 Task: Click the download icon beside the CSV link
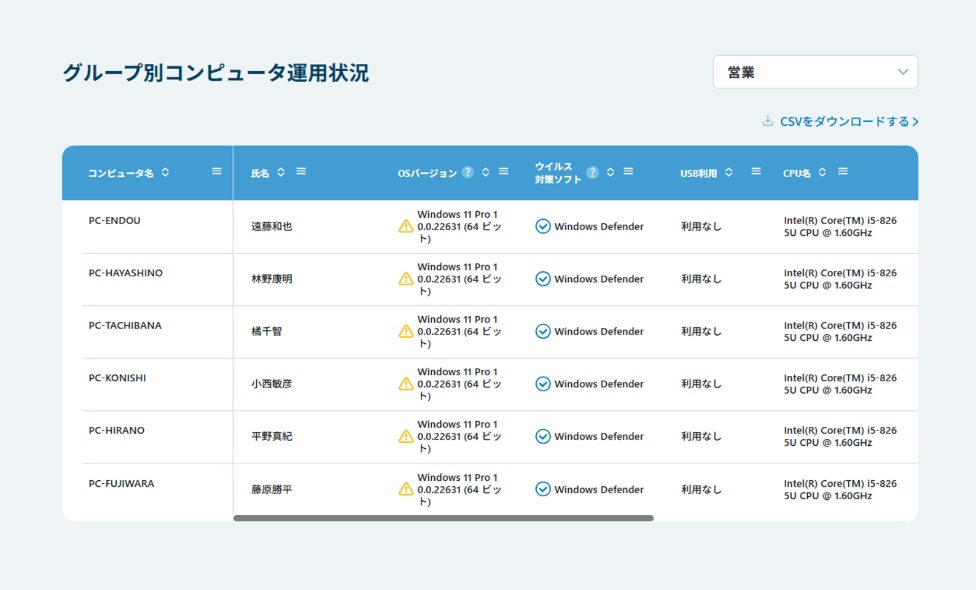(x=768, y=120)
